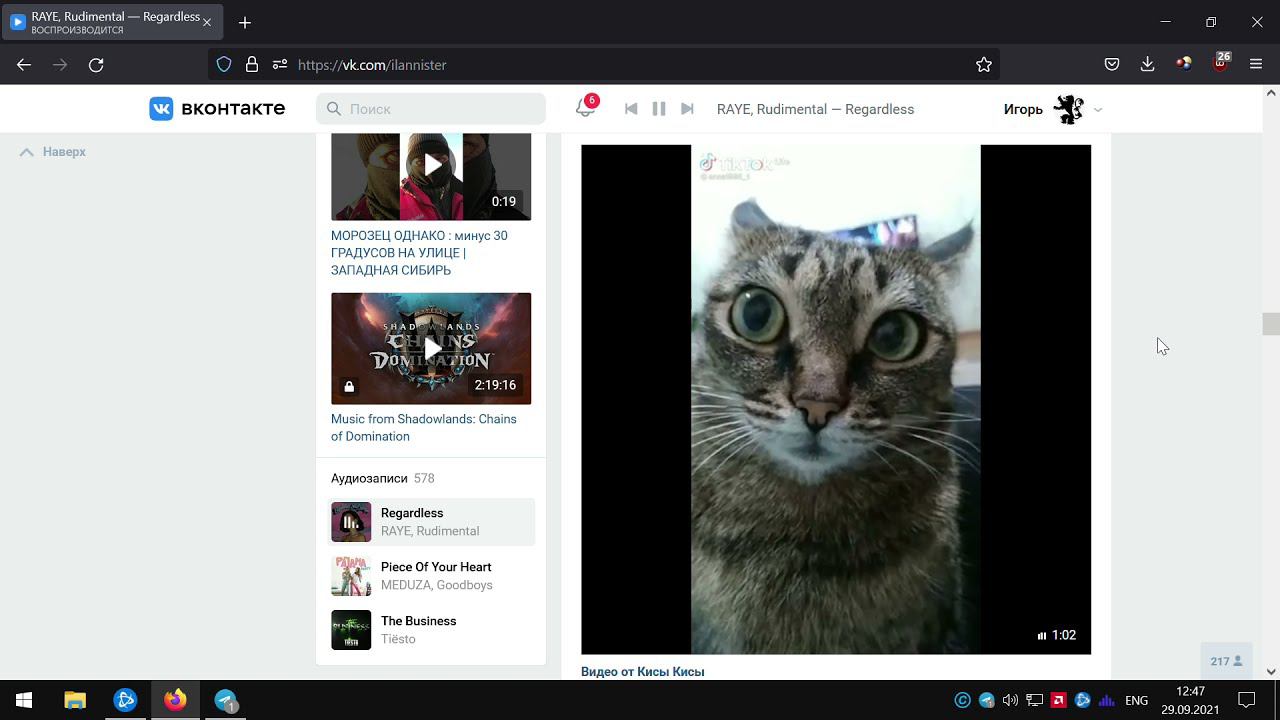Open the VK notifications bell
The width and height of the screenshot is (1280, 720).
(585, 109)
